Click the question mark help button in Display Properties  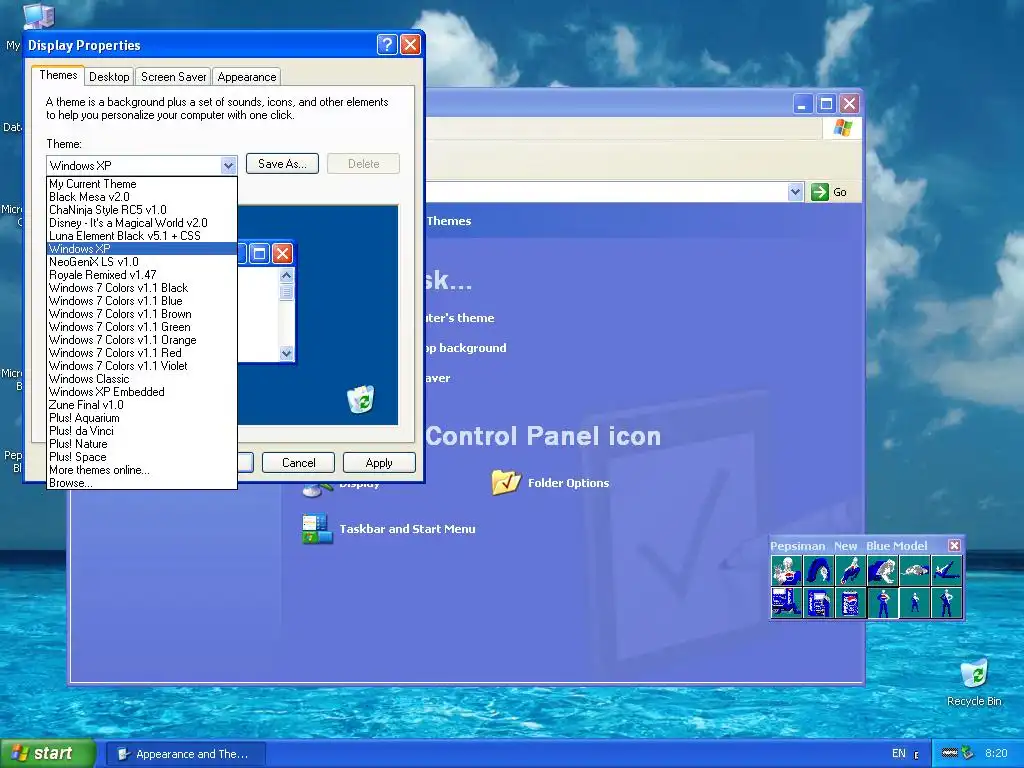(x=387, y=44)
